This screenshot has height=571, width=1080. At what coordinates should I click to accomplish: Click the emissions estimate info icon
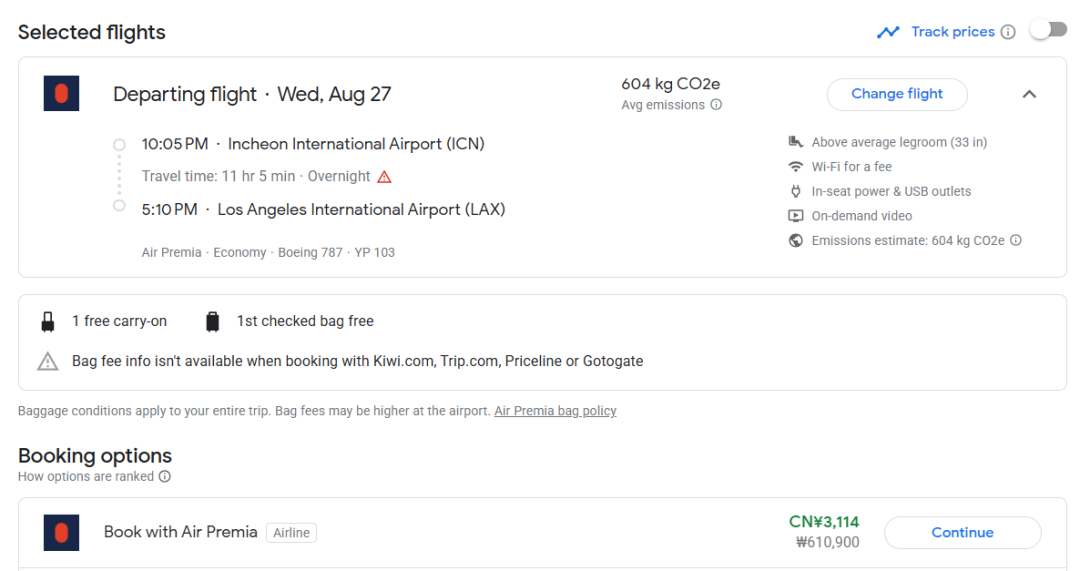coord(1016,240)
